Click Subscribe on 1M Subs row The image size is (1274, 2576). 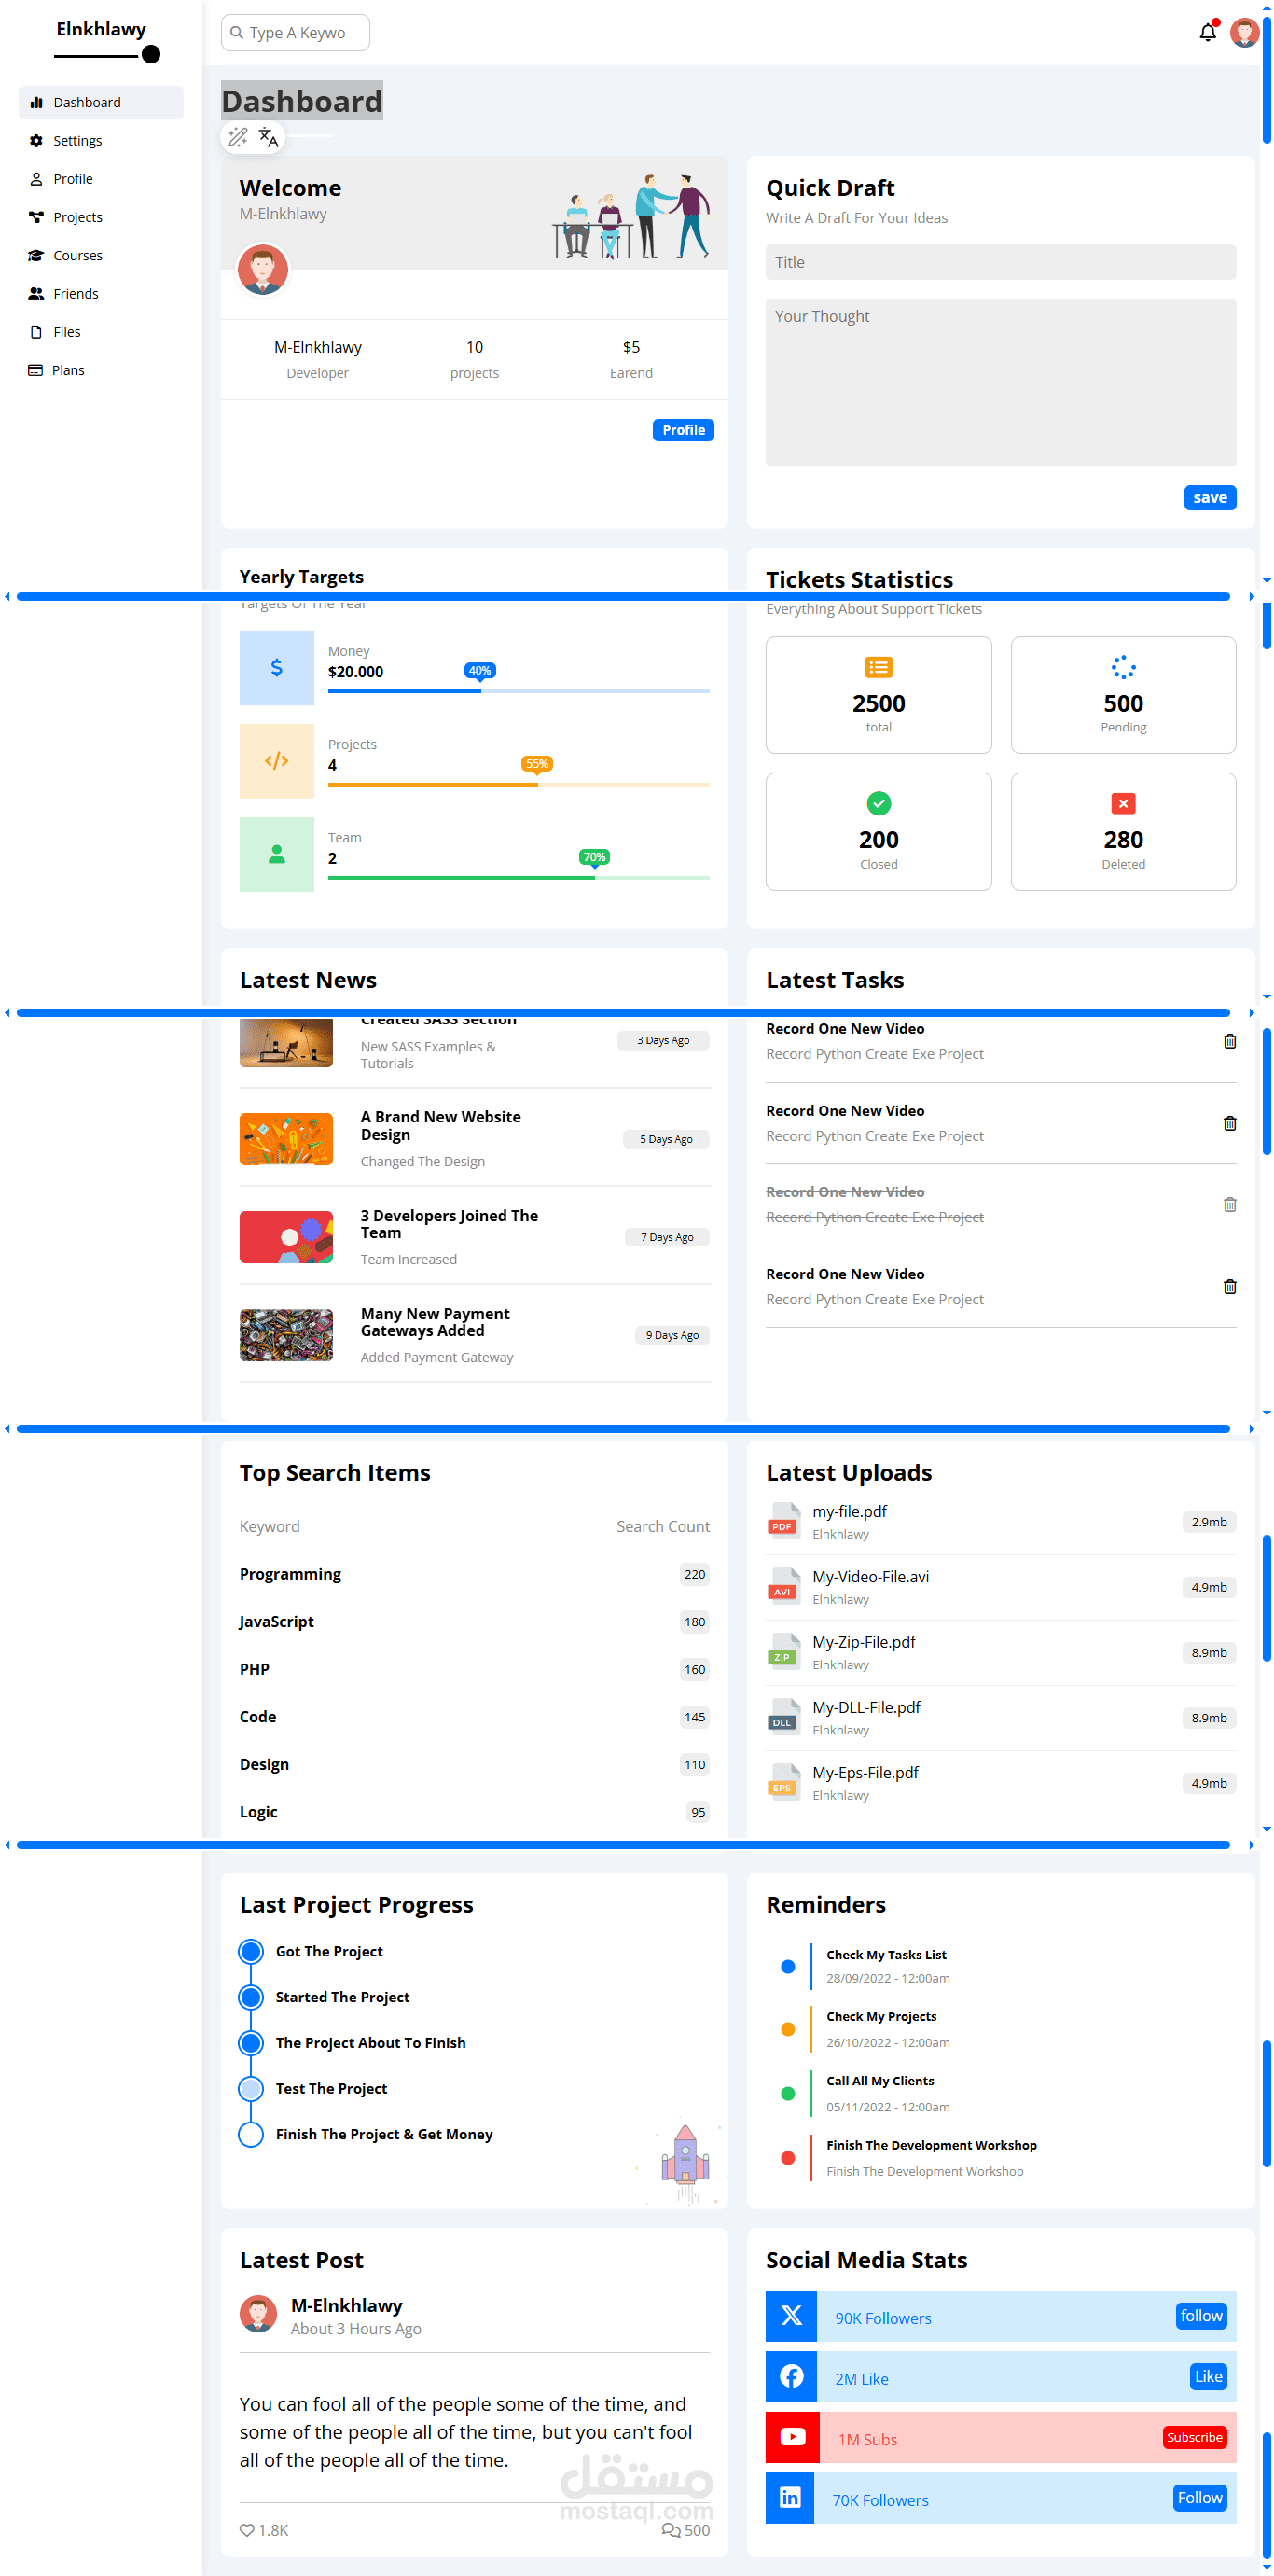[1194, 2437]
